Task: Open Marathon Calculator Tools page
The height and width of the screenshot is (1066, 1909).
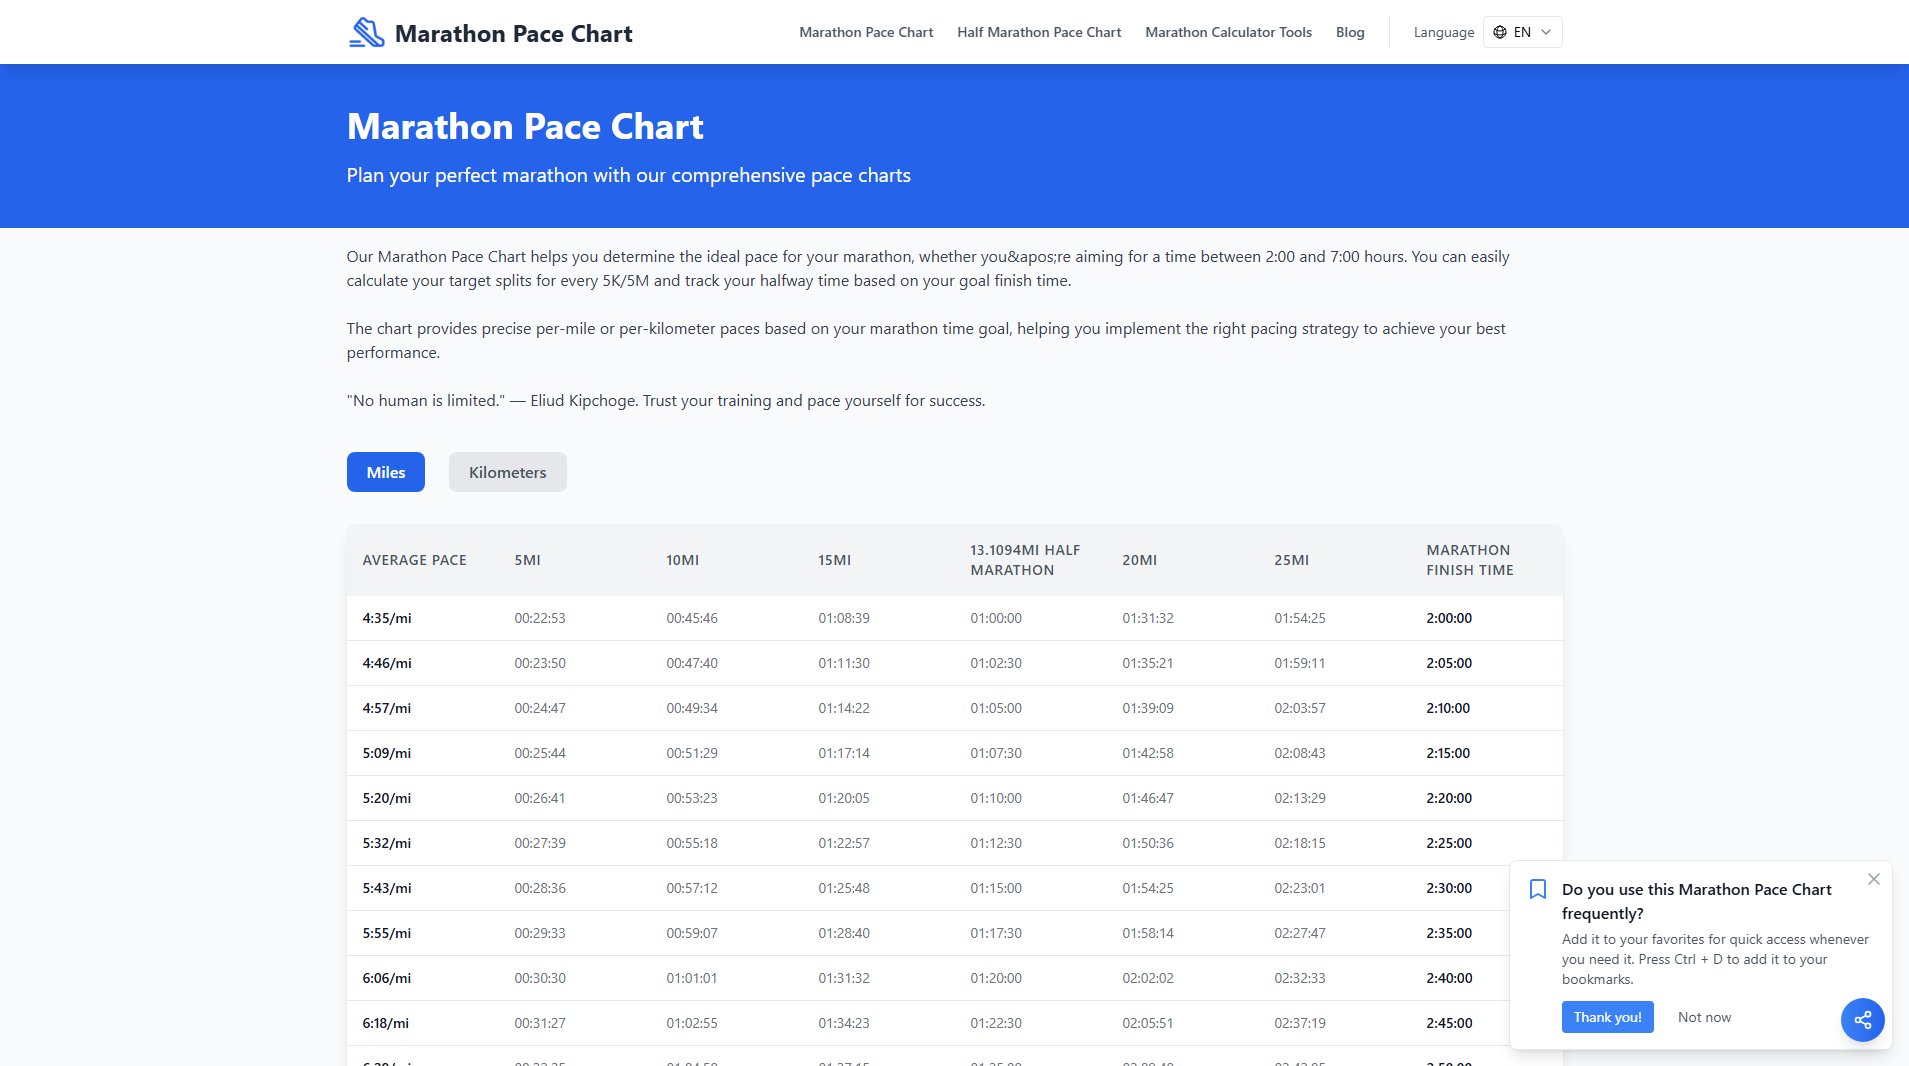Action: [x=1228, y=32]
